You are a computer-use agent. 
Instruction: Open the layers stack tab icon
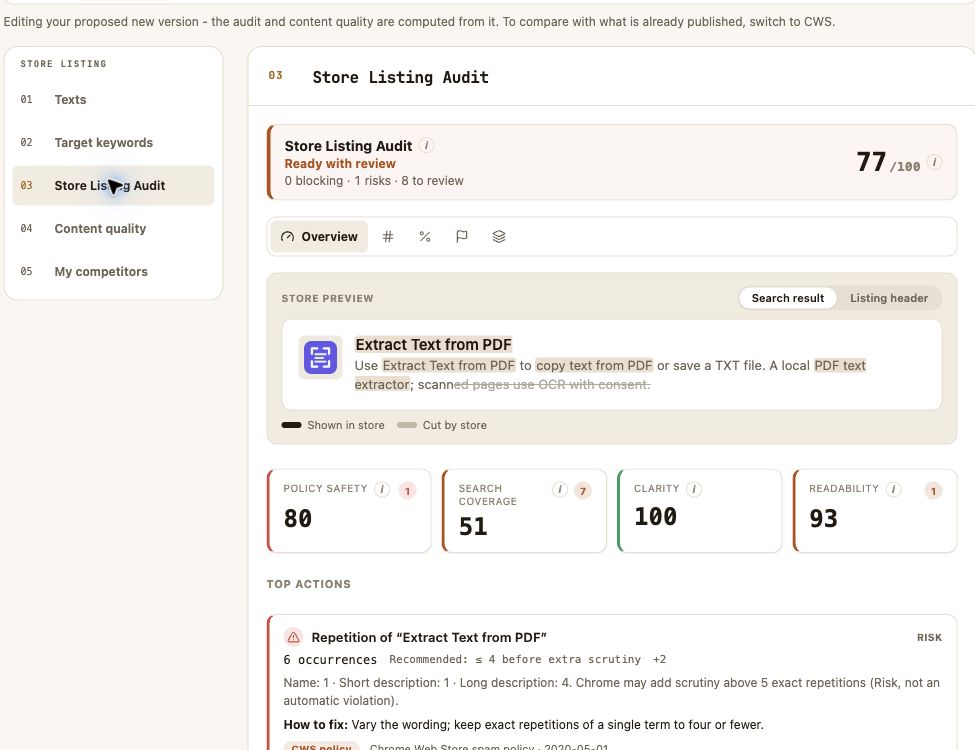pyautogui.click(x=499, y=236)
